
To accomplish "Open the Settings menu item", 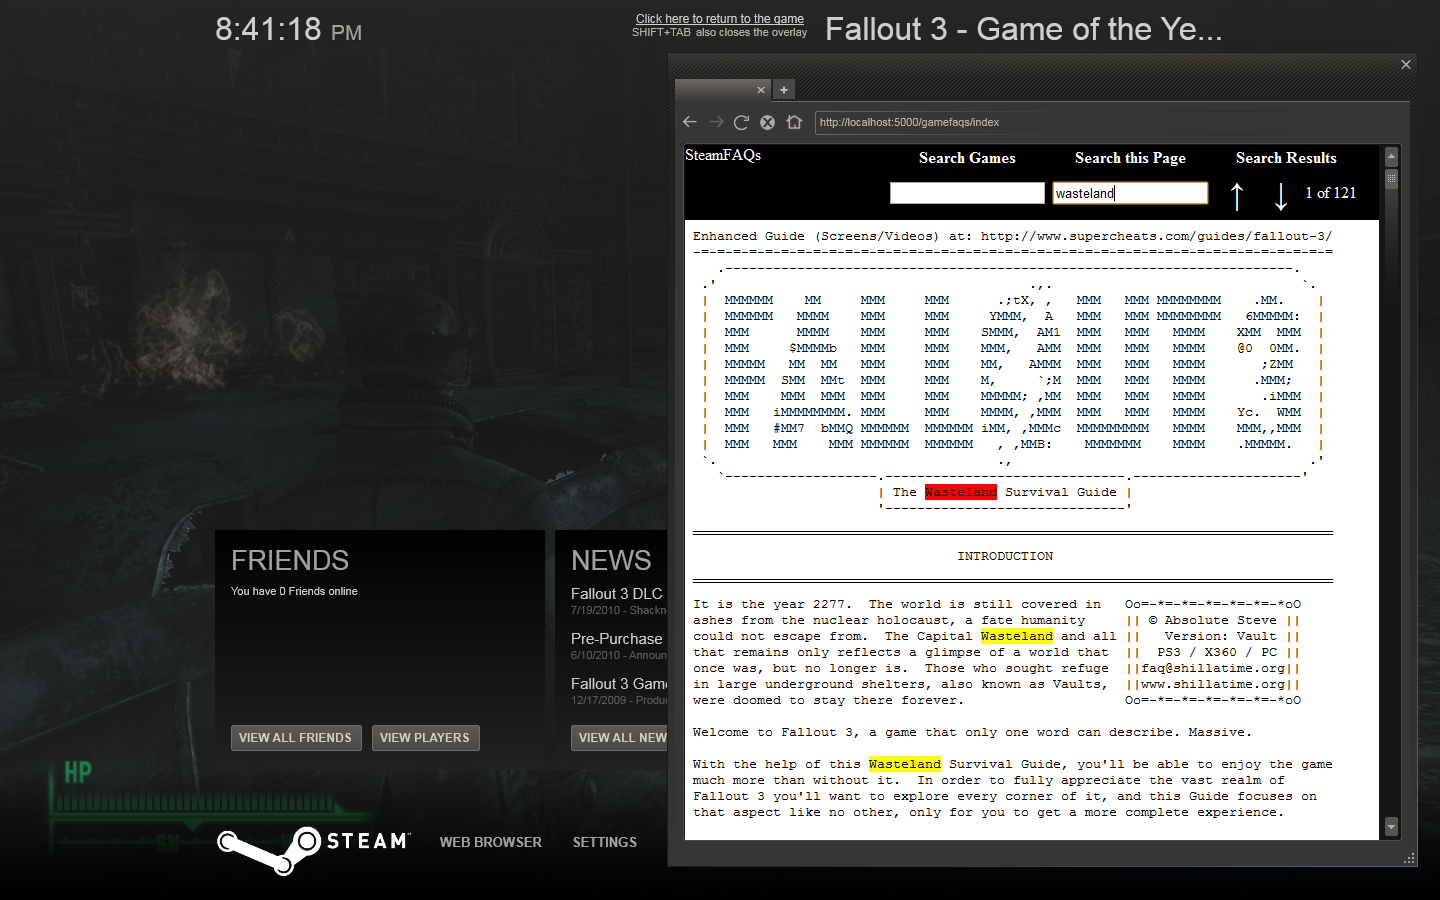I will click(x=604, y=842).
